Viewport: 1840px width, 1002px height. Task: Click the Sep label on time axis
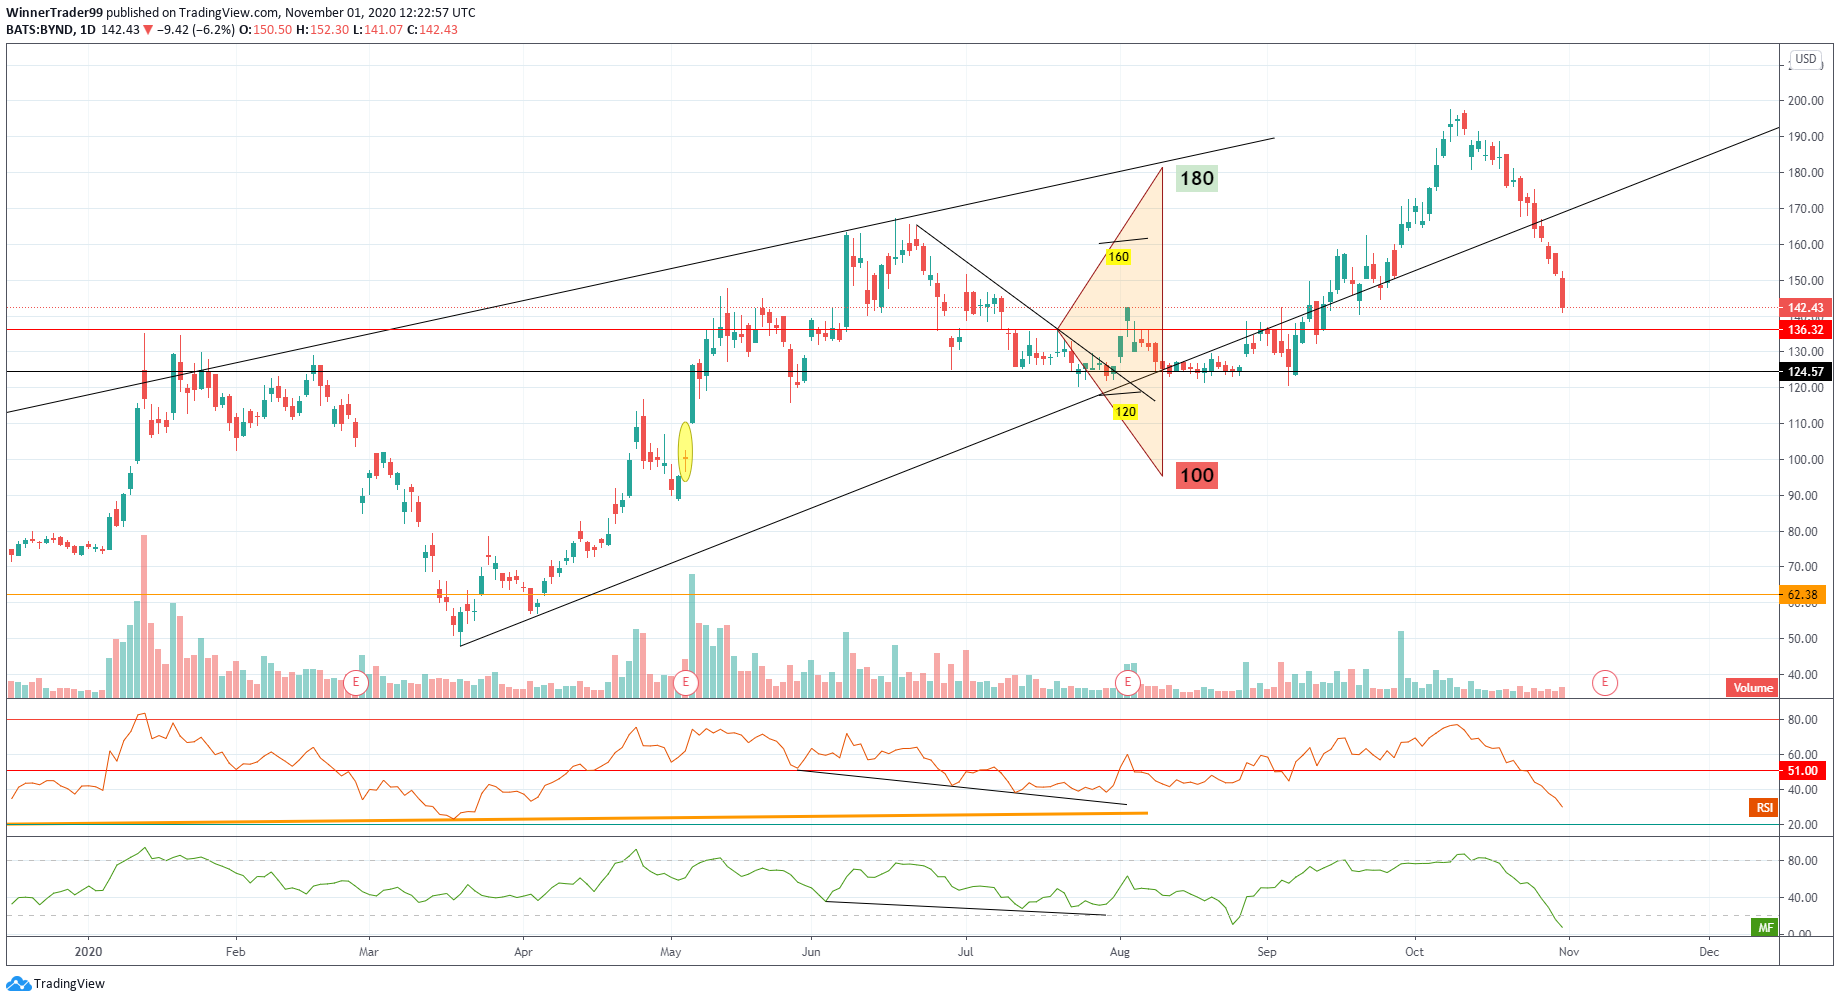(1267, 952)
